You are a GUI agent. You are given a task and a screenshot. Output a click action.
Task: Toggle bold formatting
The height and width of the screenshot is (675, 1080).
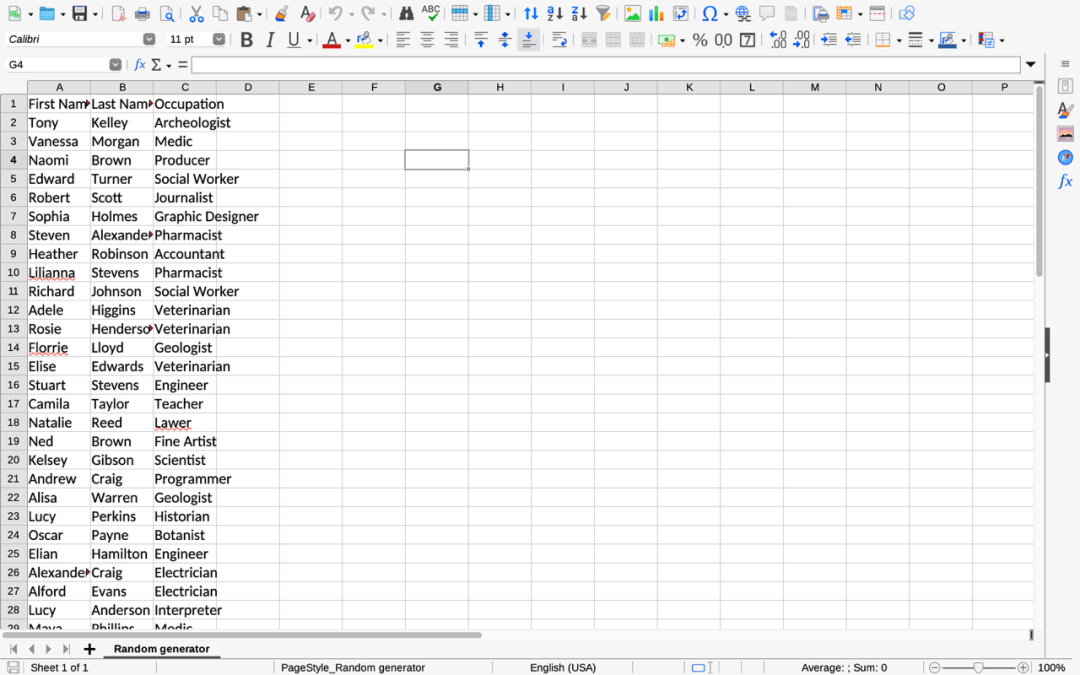(x=246, y=40)
